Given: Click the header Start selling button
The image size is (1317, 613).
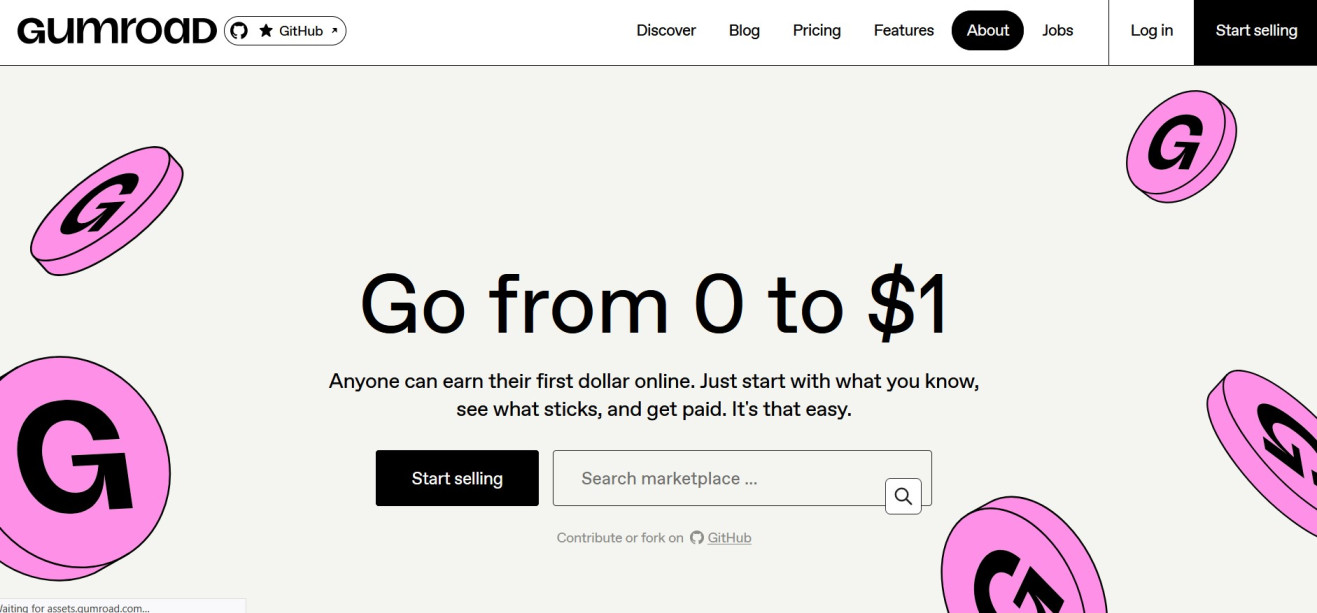Looking at the screenshot, I should pos(1256,32).
